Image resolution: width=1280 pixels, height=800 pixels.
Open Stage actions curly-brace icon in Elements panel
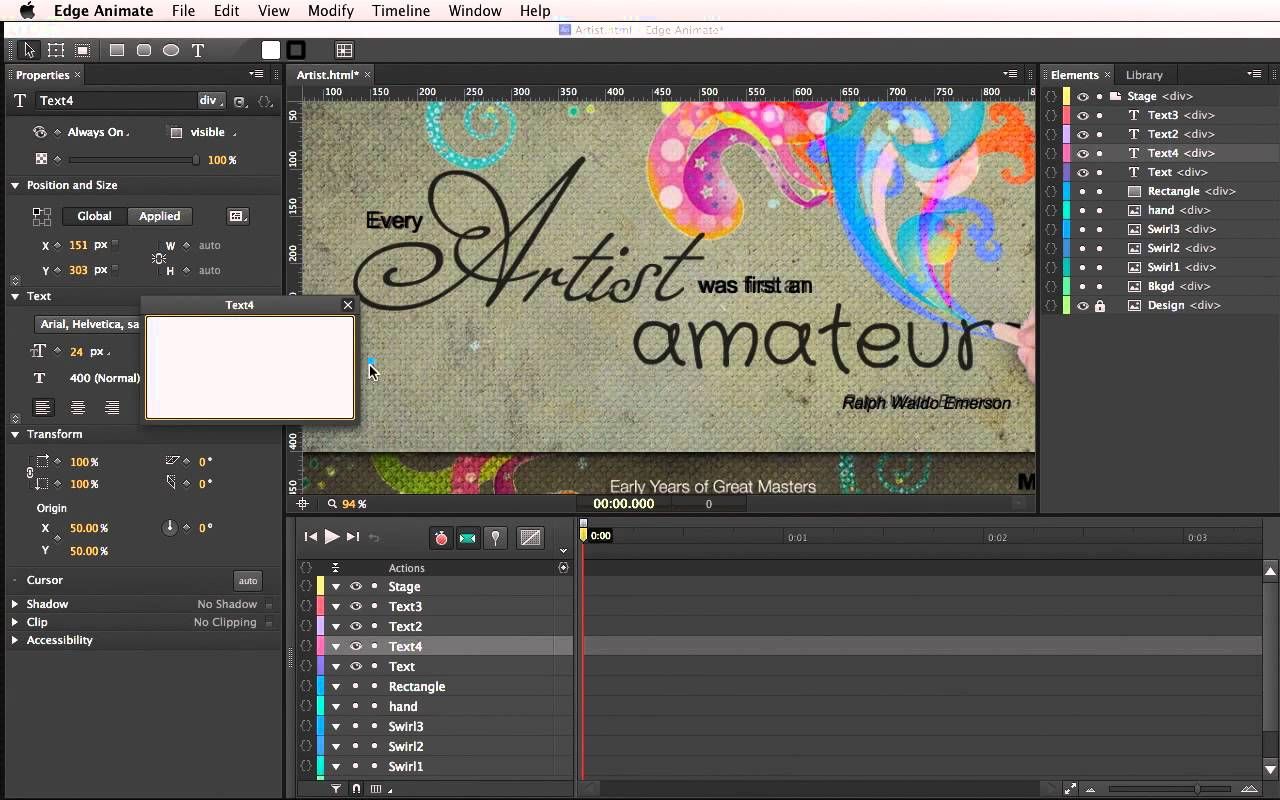(1051, 96)
